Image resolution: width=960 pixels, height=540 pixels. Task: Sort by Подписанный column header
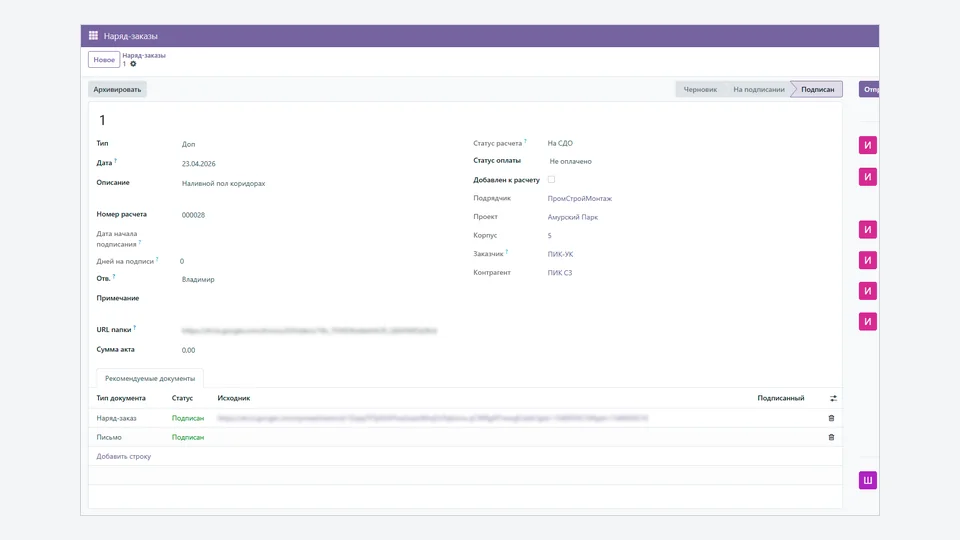tap(781, 398)
